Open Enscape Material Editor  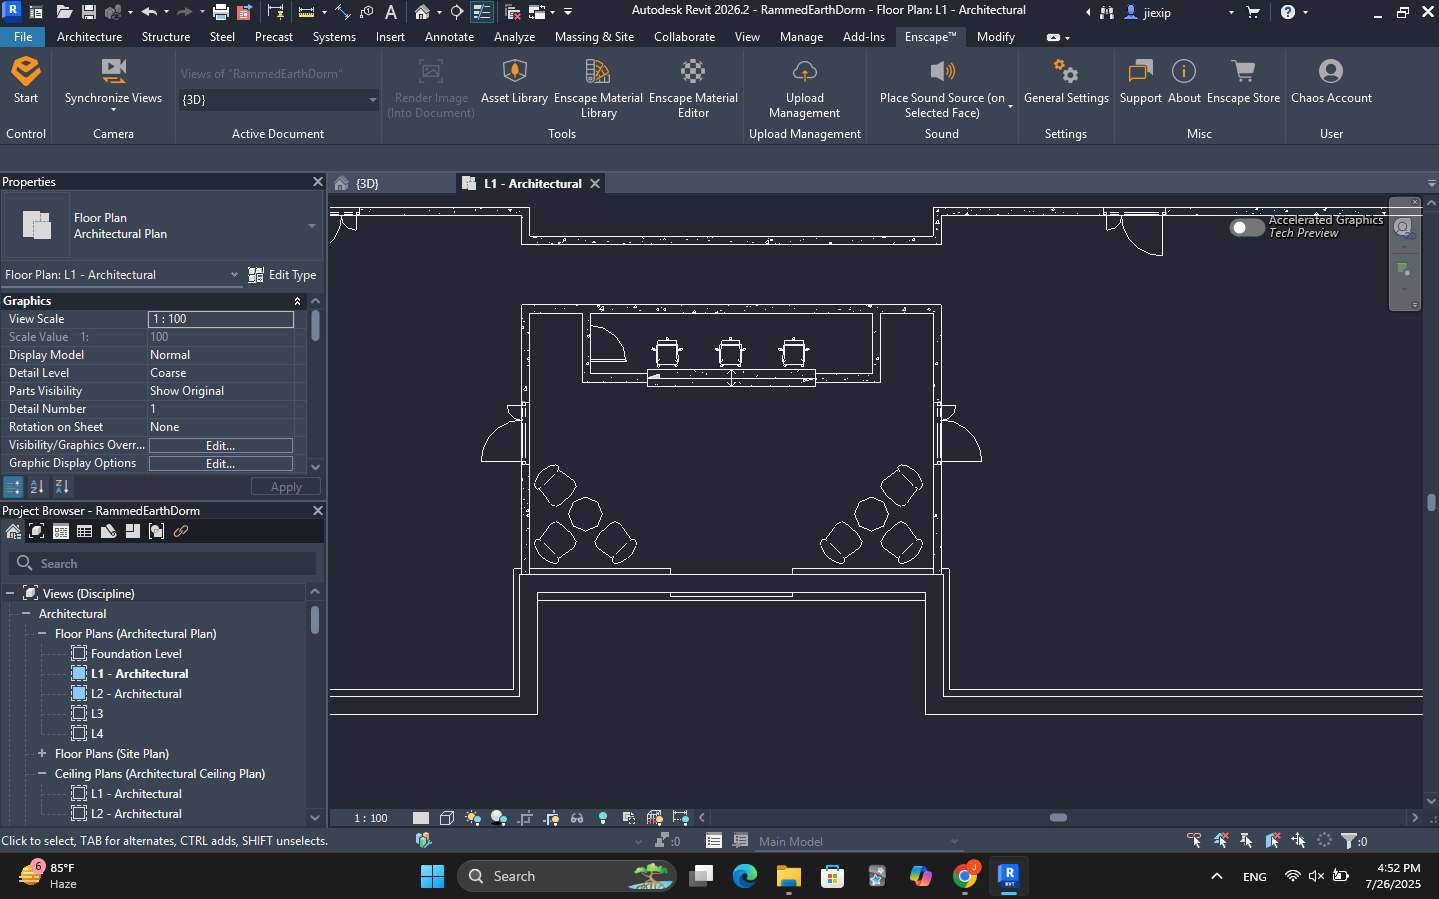tap(693, 88)
